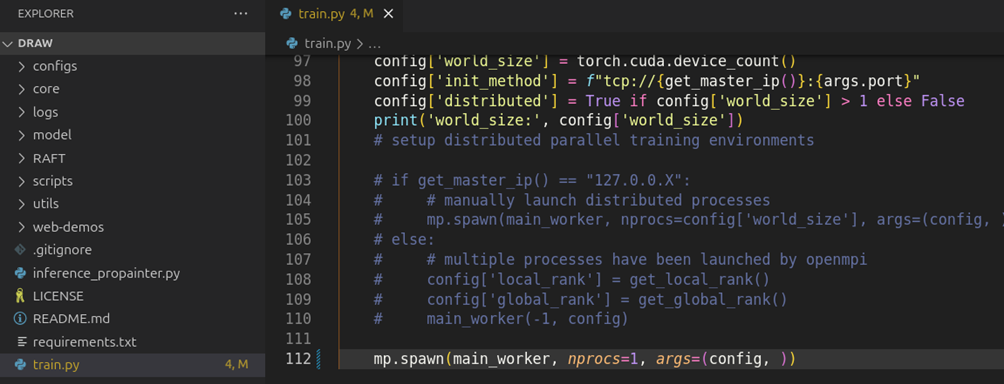Open the LICENSE file
Image resolution: width=1004 pixels, height=384 pixels.
tap(133, 296)
